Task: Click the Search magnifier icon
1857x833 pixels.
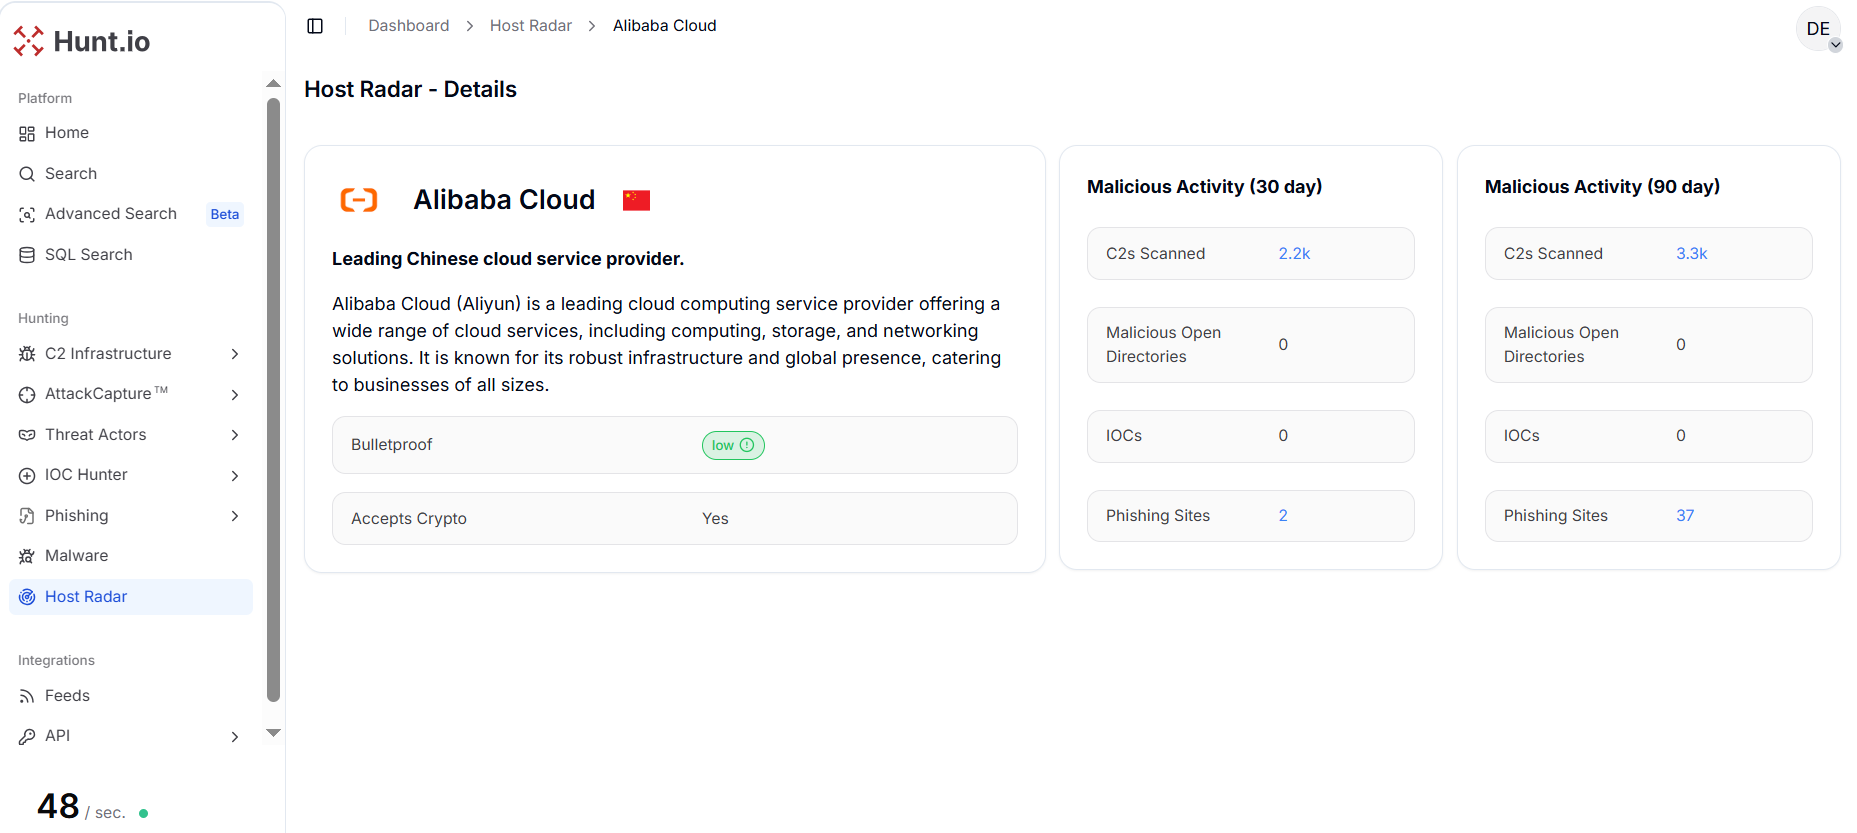Action: pyautogui.click(x=27, y=174)
